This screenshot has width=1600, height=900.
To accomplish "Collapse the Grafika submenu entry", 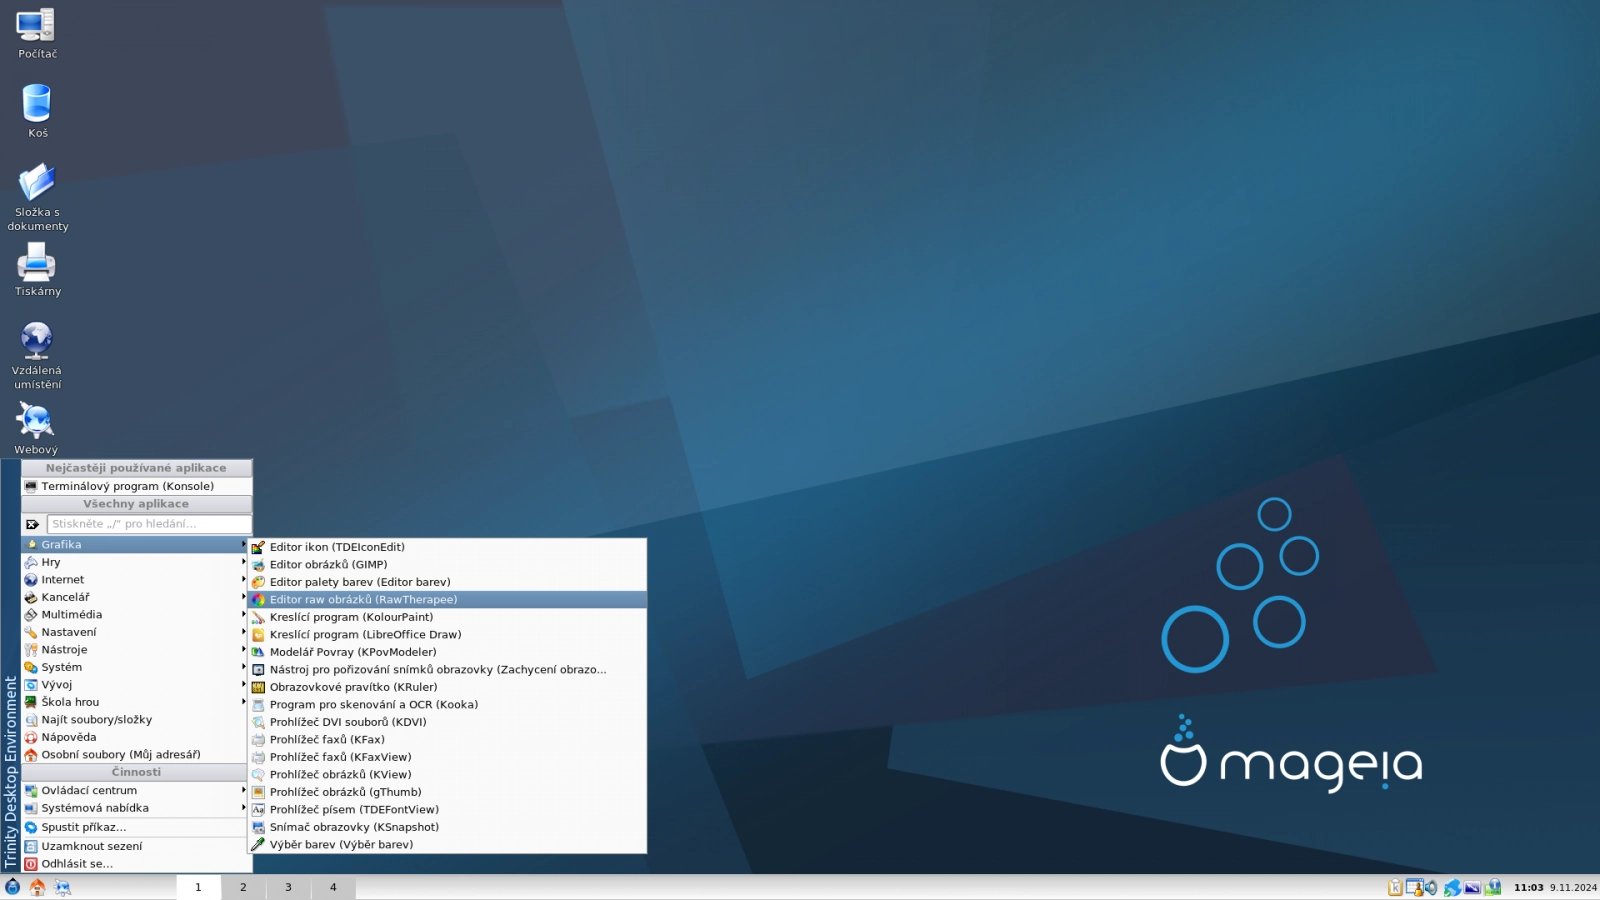I will click(135, 545).
